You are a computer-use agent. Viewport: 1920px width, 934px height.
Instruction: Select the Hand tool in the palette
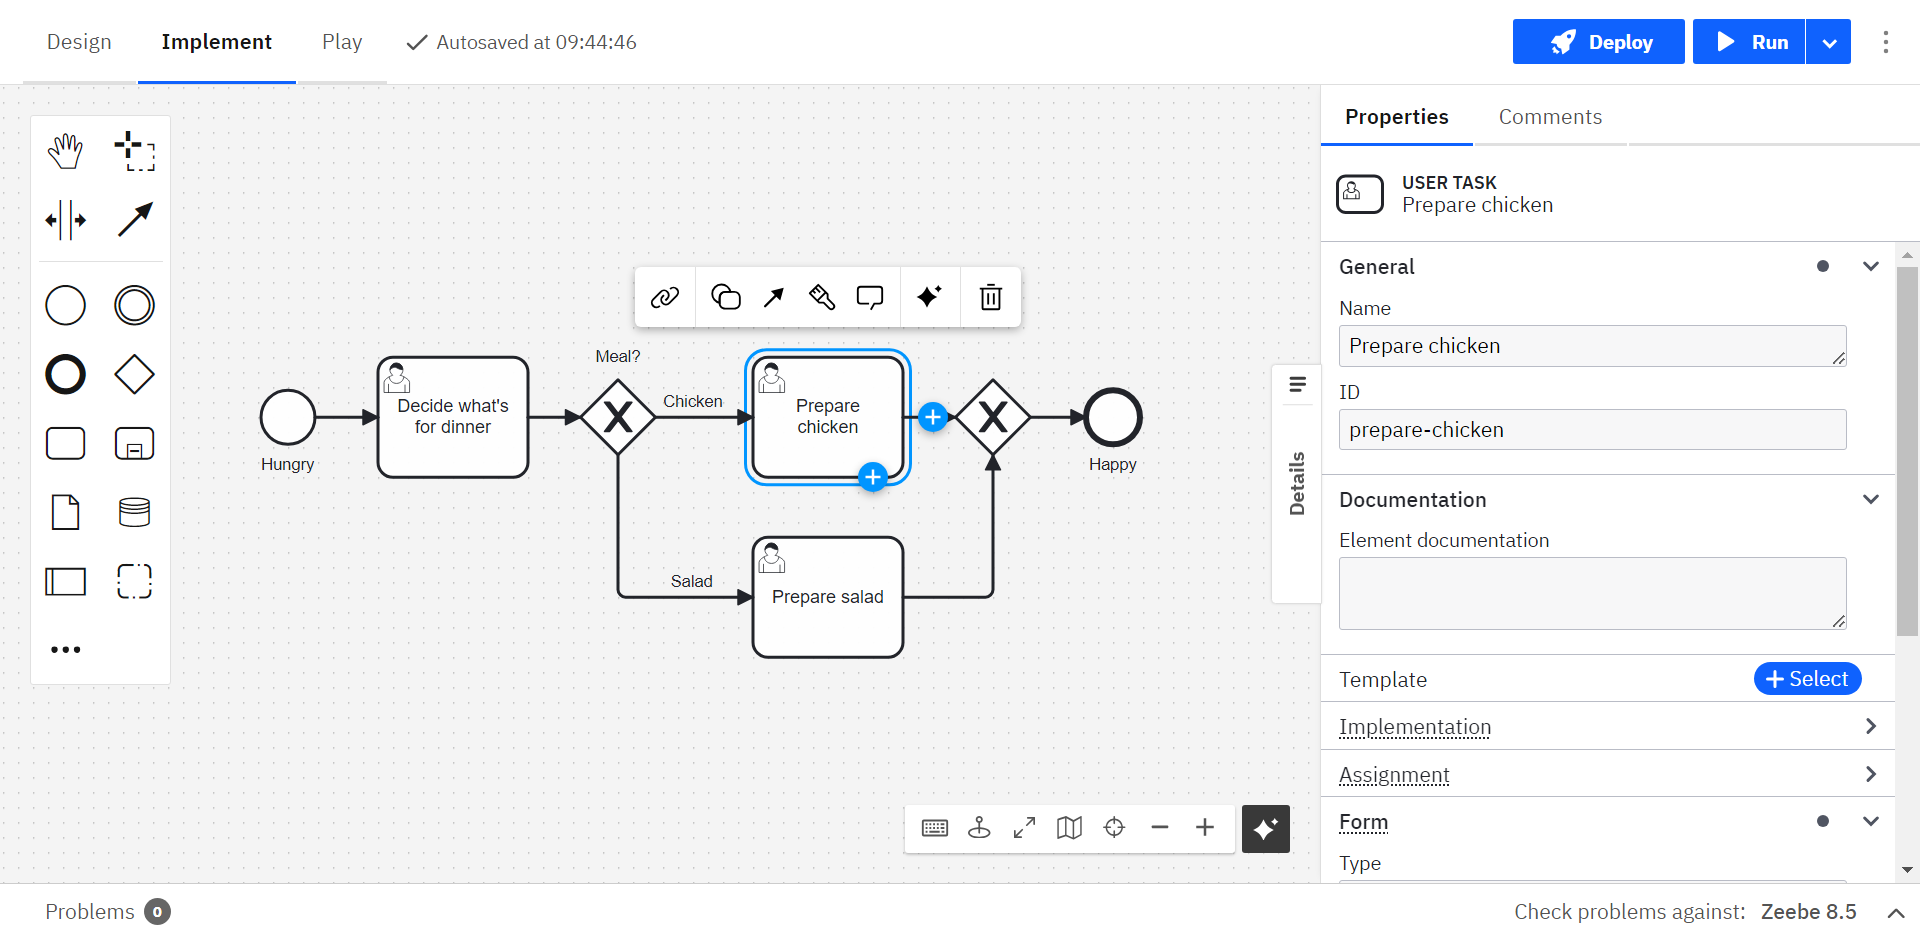click(x=64, y=151)
